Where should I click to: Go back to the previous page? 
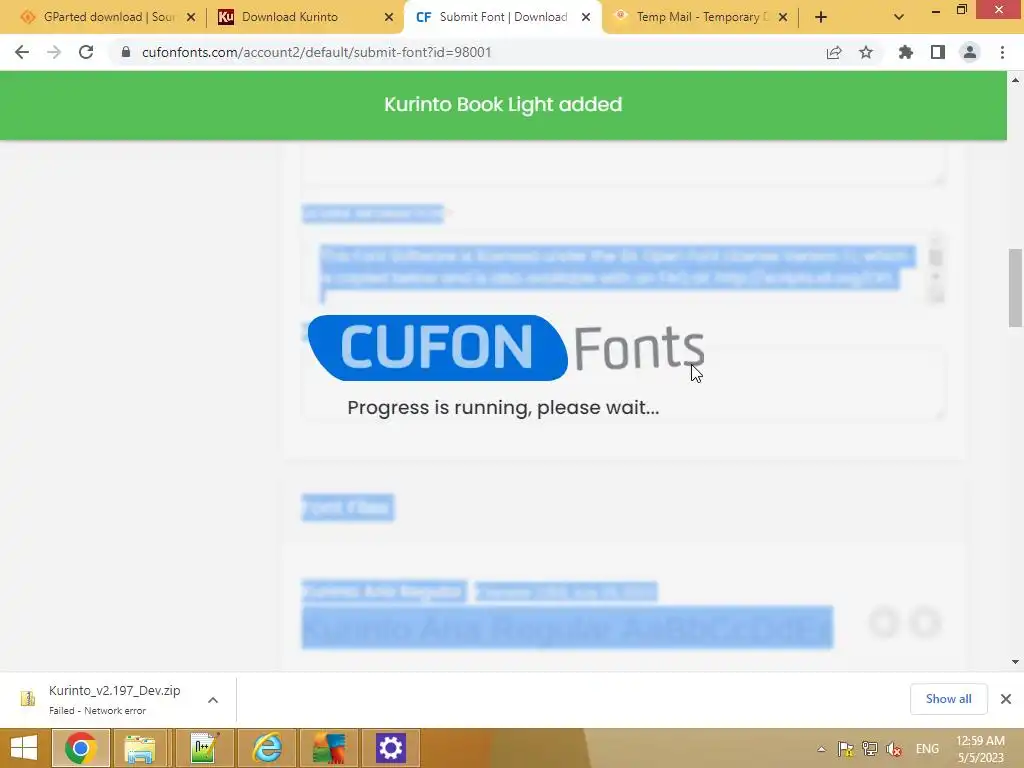coord(22,52)
